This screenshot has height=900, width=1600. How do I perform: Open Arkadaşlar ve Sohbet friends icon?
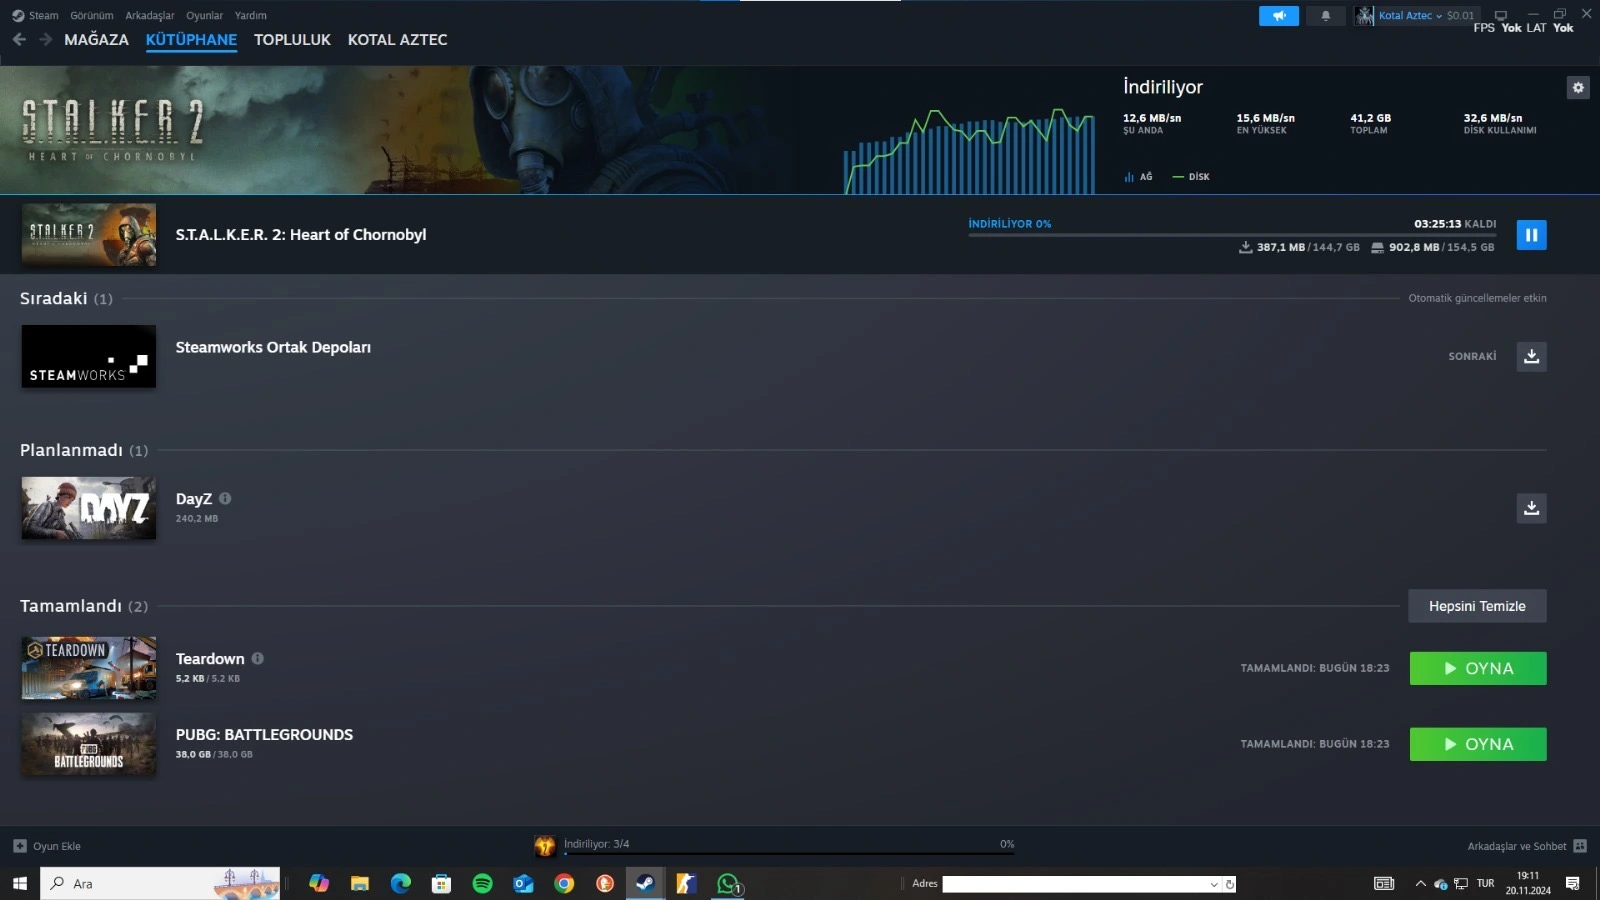[1580, 846]
